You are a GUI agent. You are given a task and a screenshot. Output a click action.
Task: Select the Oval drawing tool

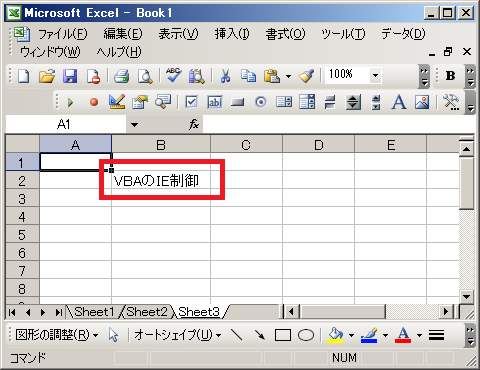click(x=306, y=335)
